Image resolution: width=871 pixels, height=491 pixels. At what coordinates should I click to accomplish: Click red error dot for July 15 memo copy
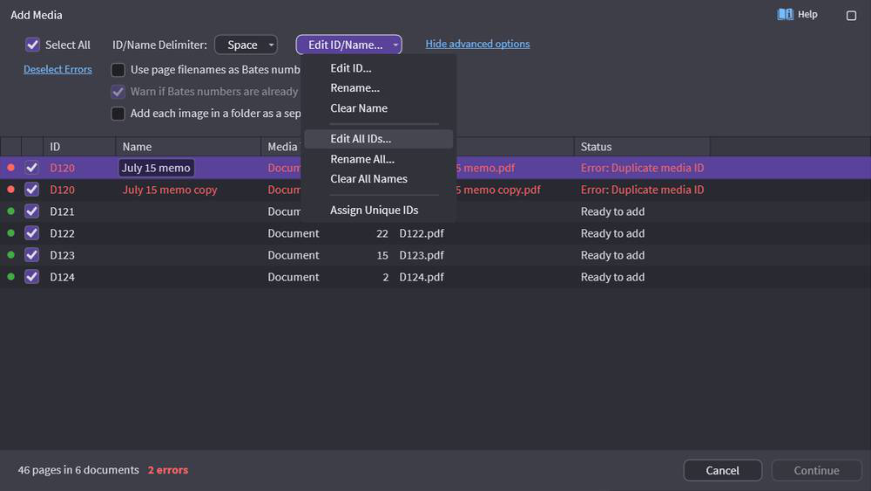[x=11, y=189]
